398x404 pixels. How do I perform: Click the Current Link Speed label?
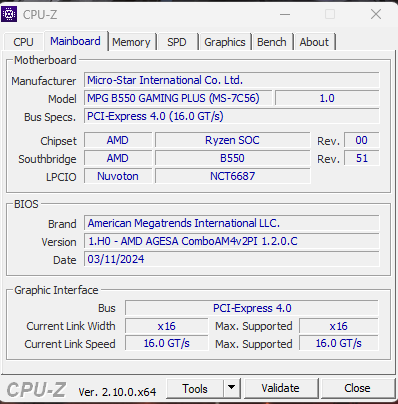point(70,344)
